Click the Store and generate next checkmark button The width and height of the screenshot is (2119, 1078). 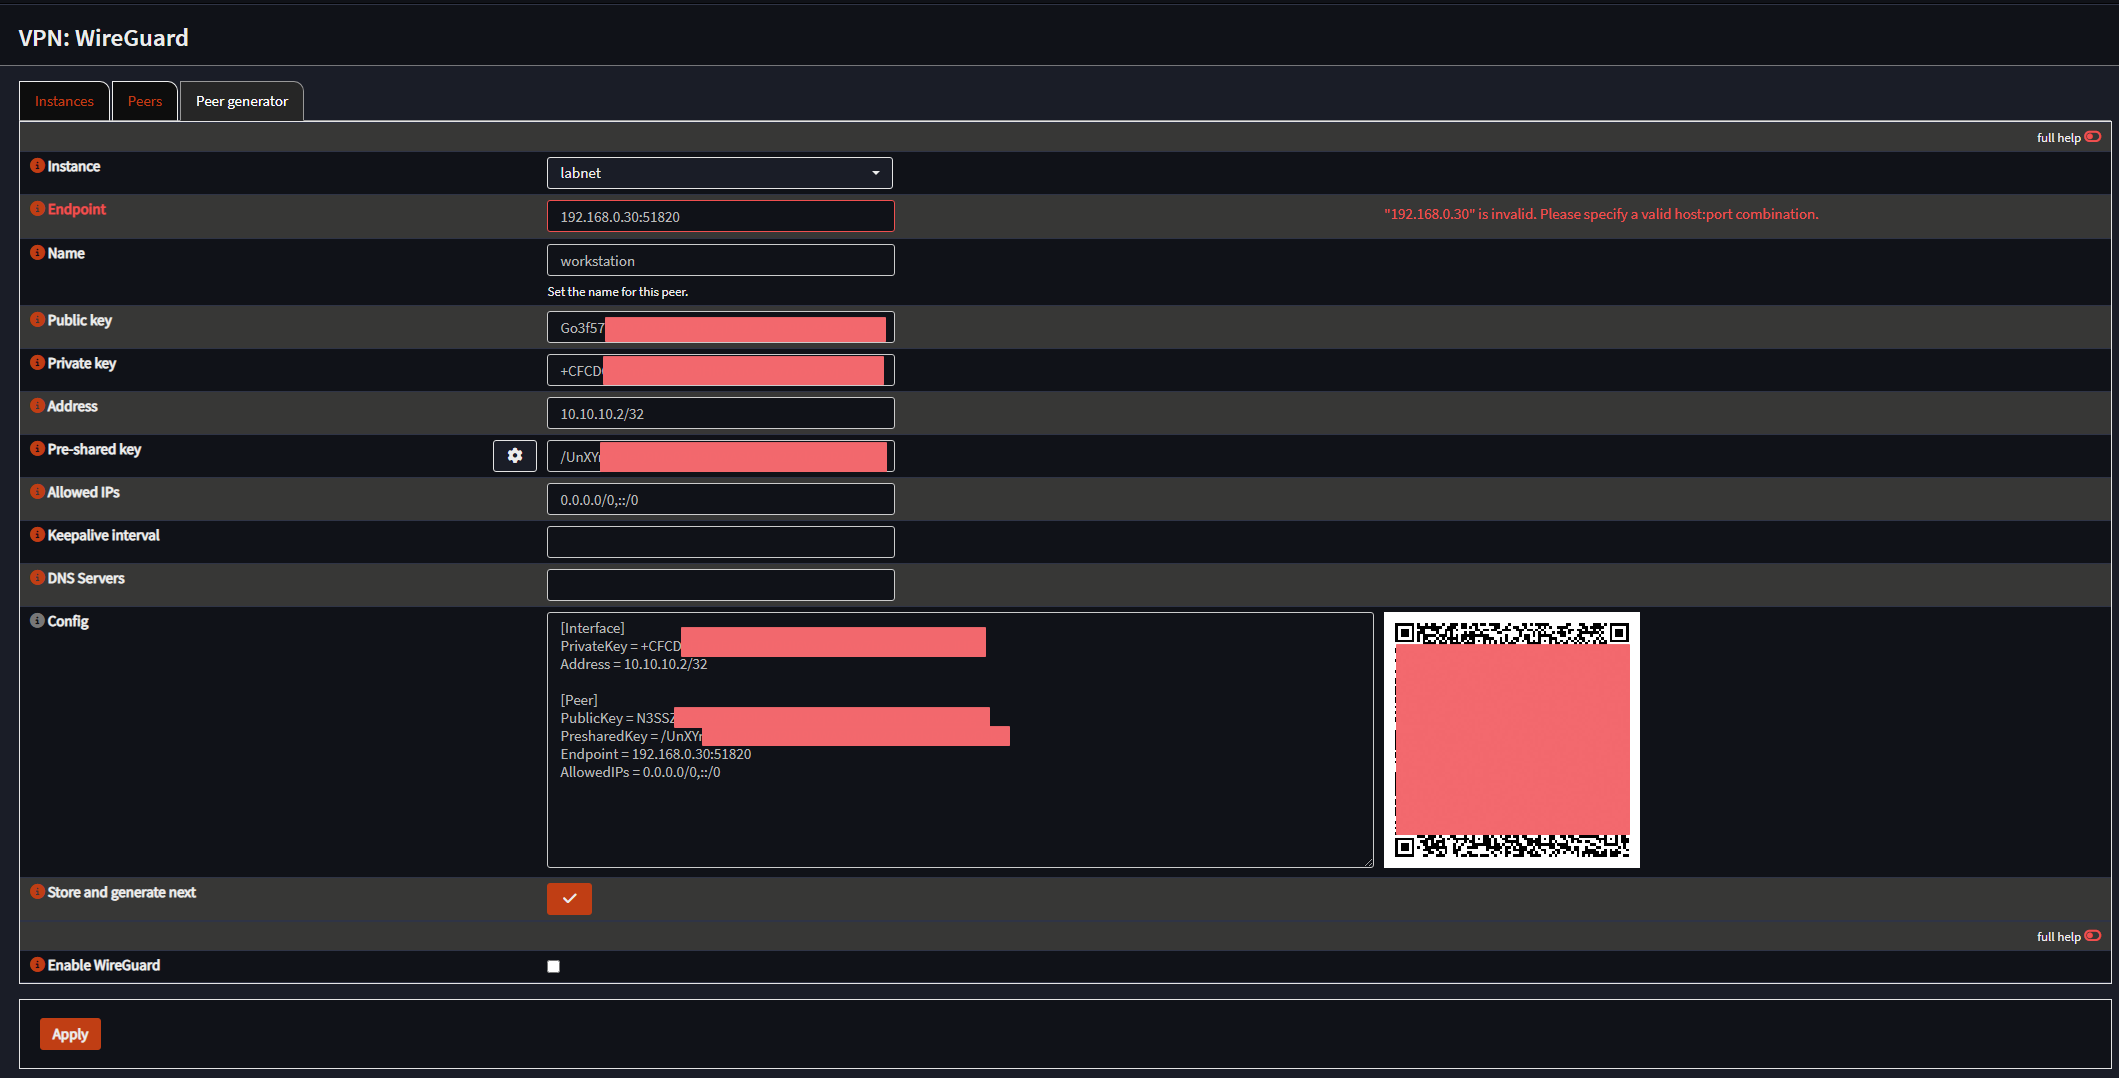(x=569, y=899)
